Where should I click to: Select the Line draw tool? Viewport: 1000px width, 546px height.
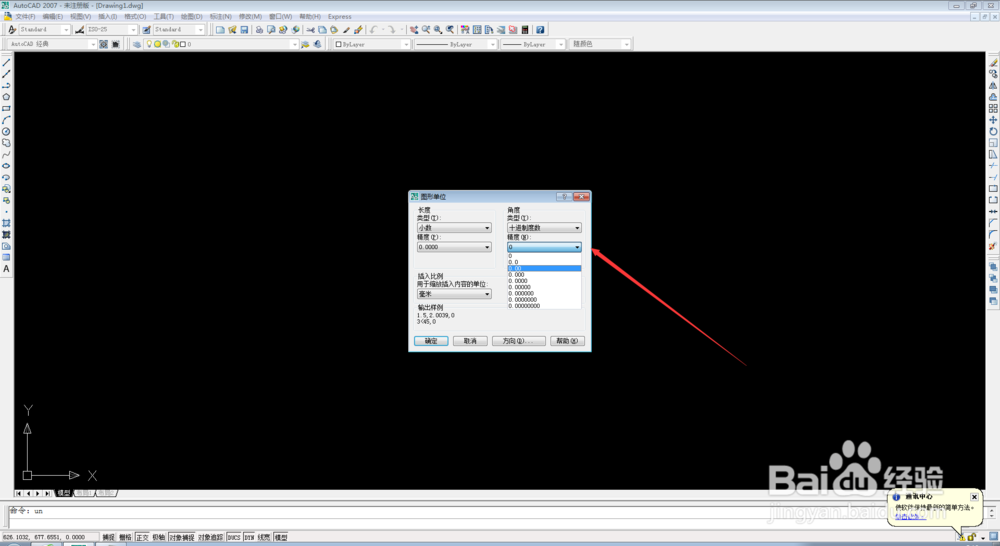(6, 63)
